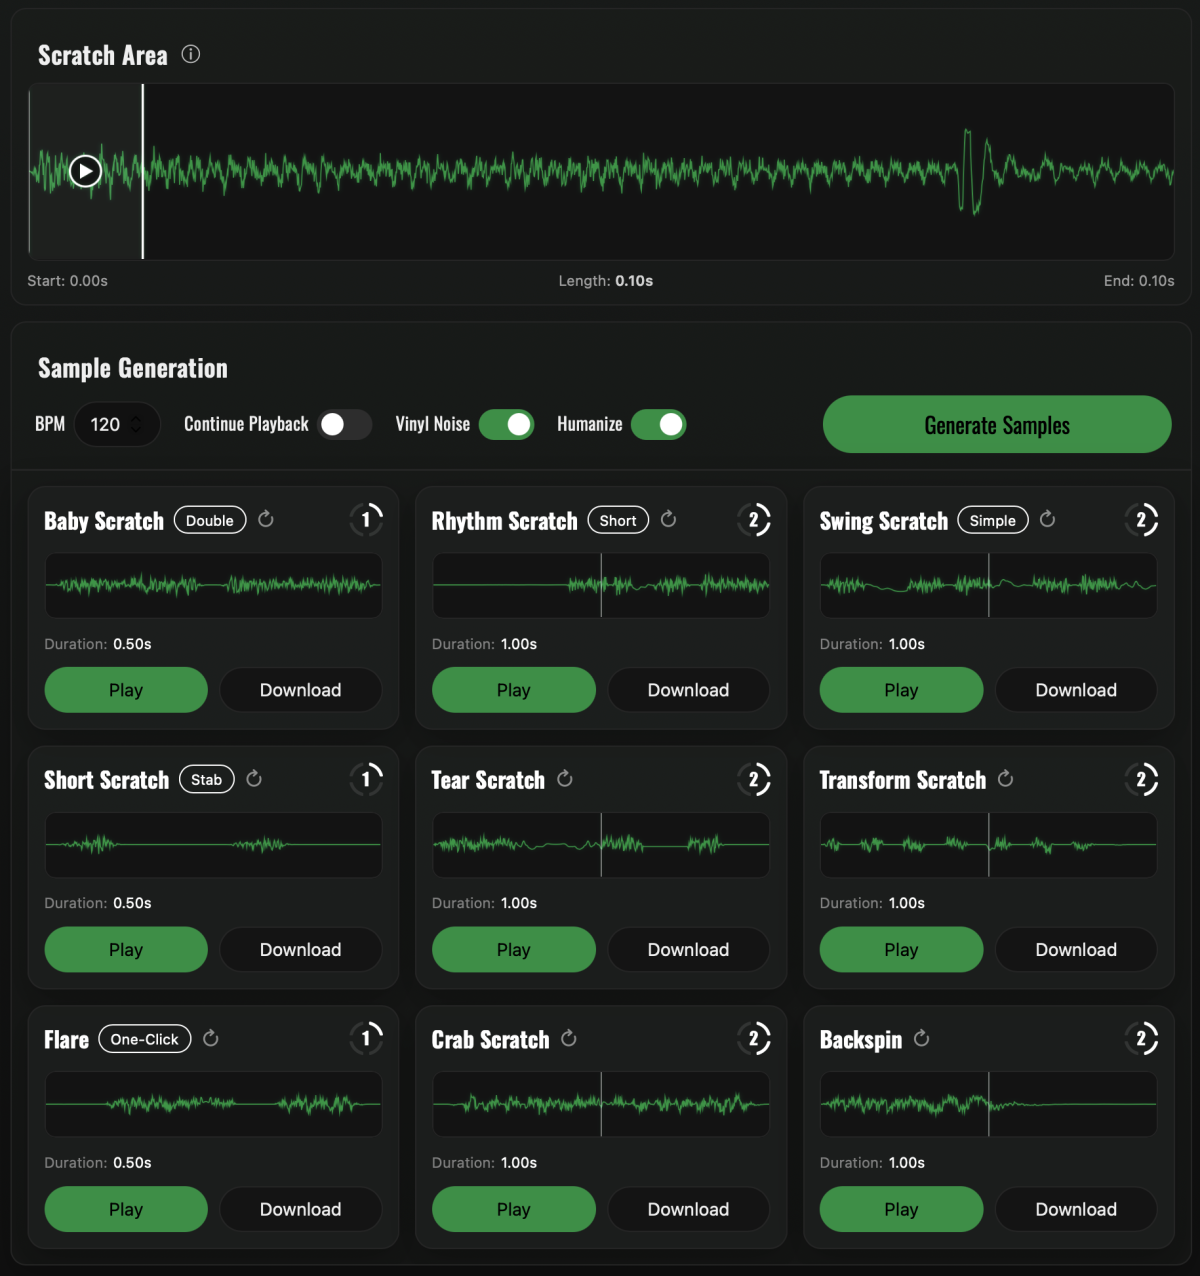Regenerate the Backspin sample
This screenshot has height=1276, width=1200.
[x=922, y=1038]
